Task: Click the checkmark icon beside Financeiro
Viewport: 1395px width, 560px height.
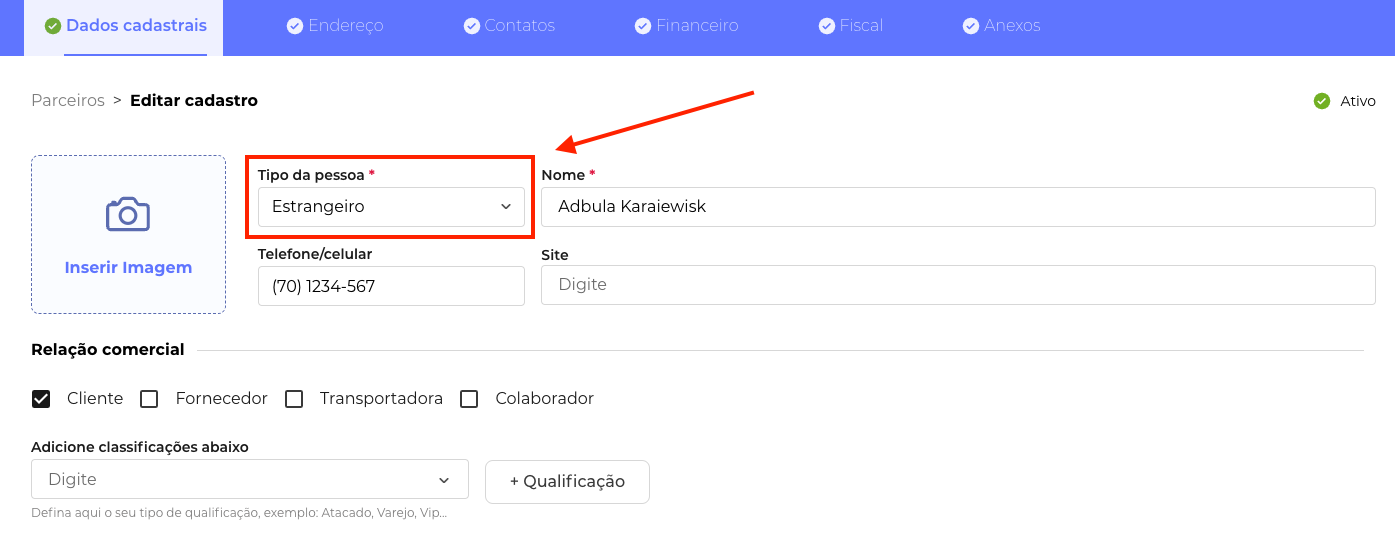Action: pos(643,26)
